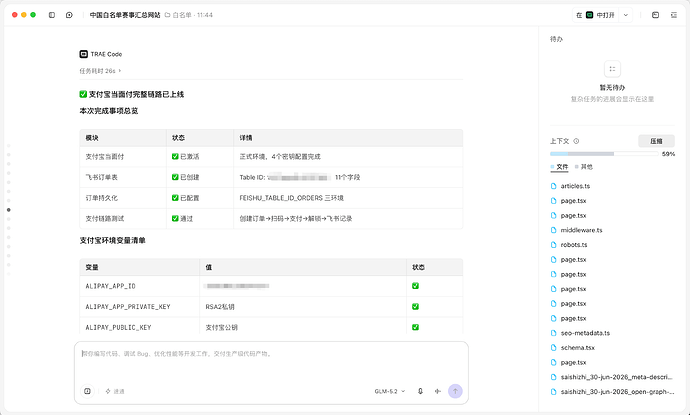Open the GLM-5.2 model selector
This screenshot has width=690, height=415.
(390, 391)
